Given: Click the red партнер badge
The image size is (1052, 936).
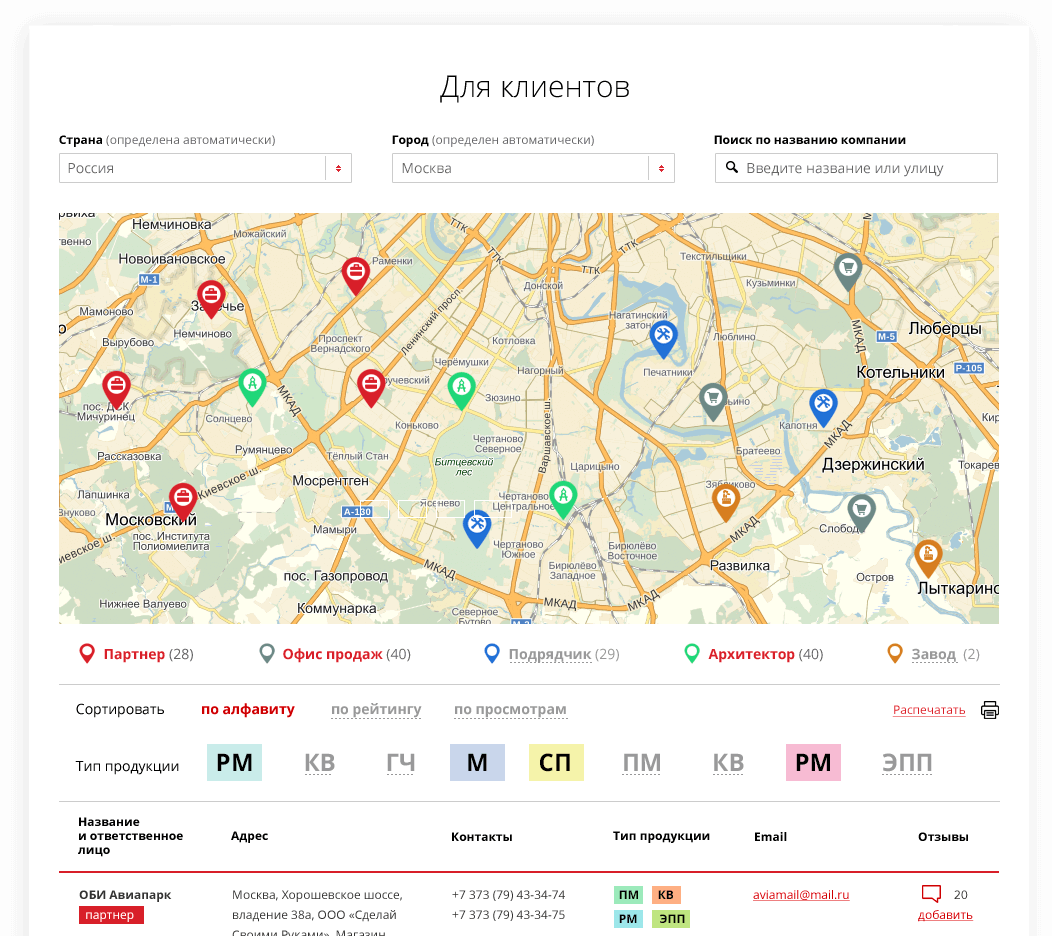Looking at the screenshot, I should 111,915.
